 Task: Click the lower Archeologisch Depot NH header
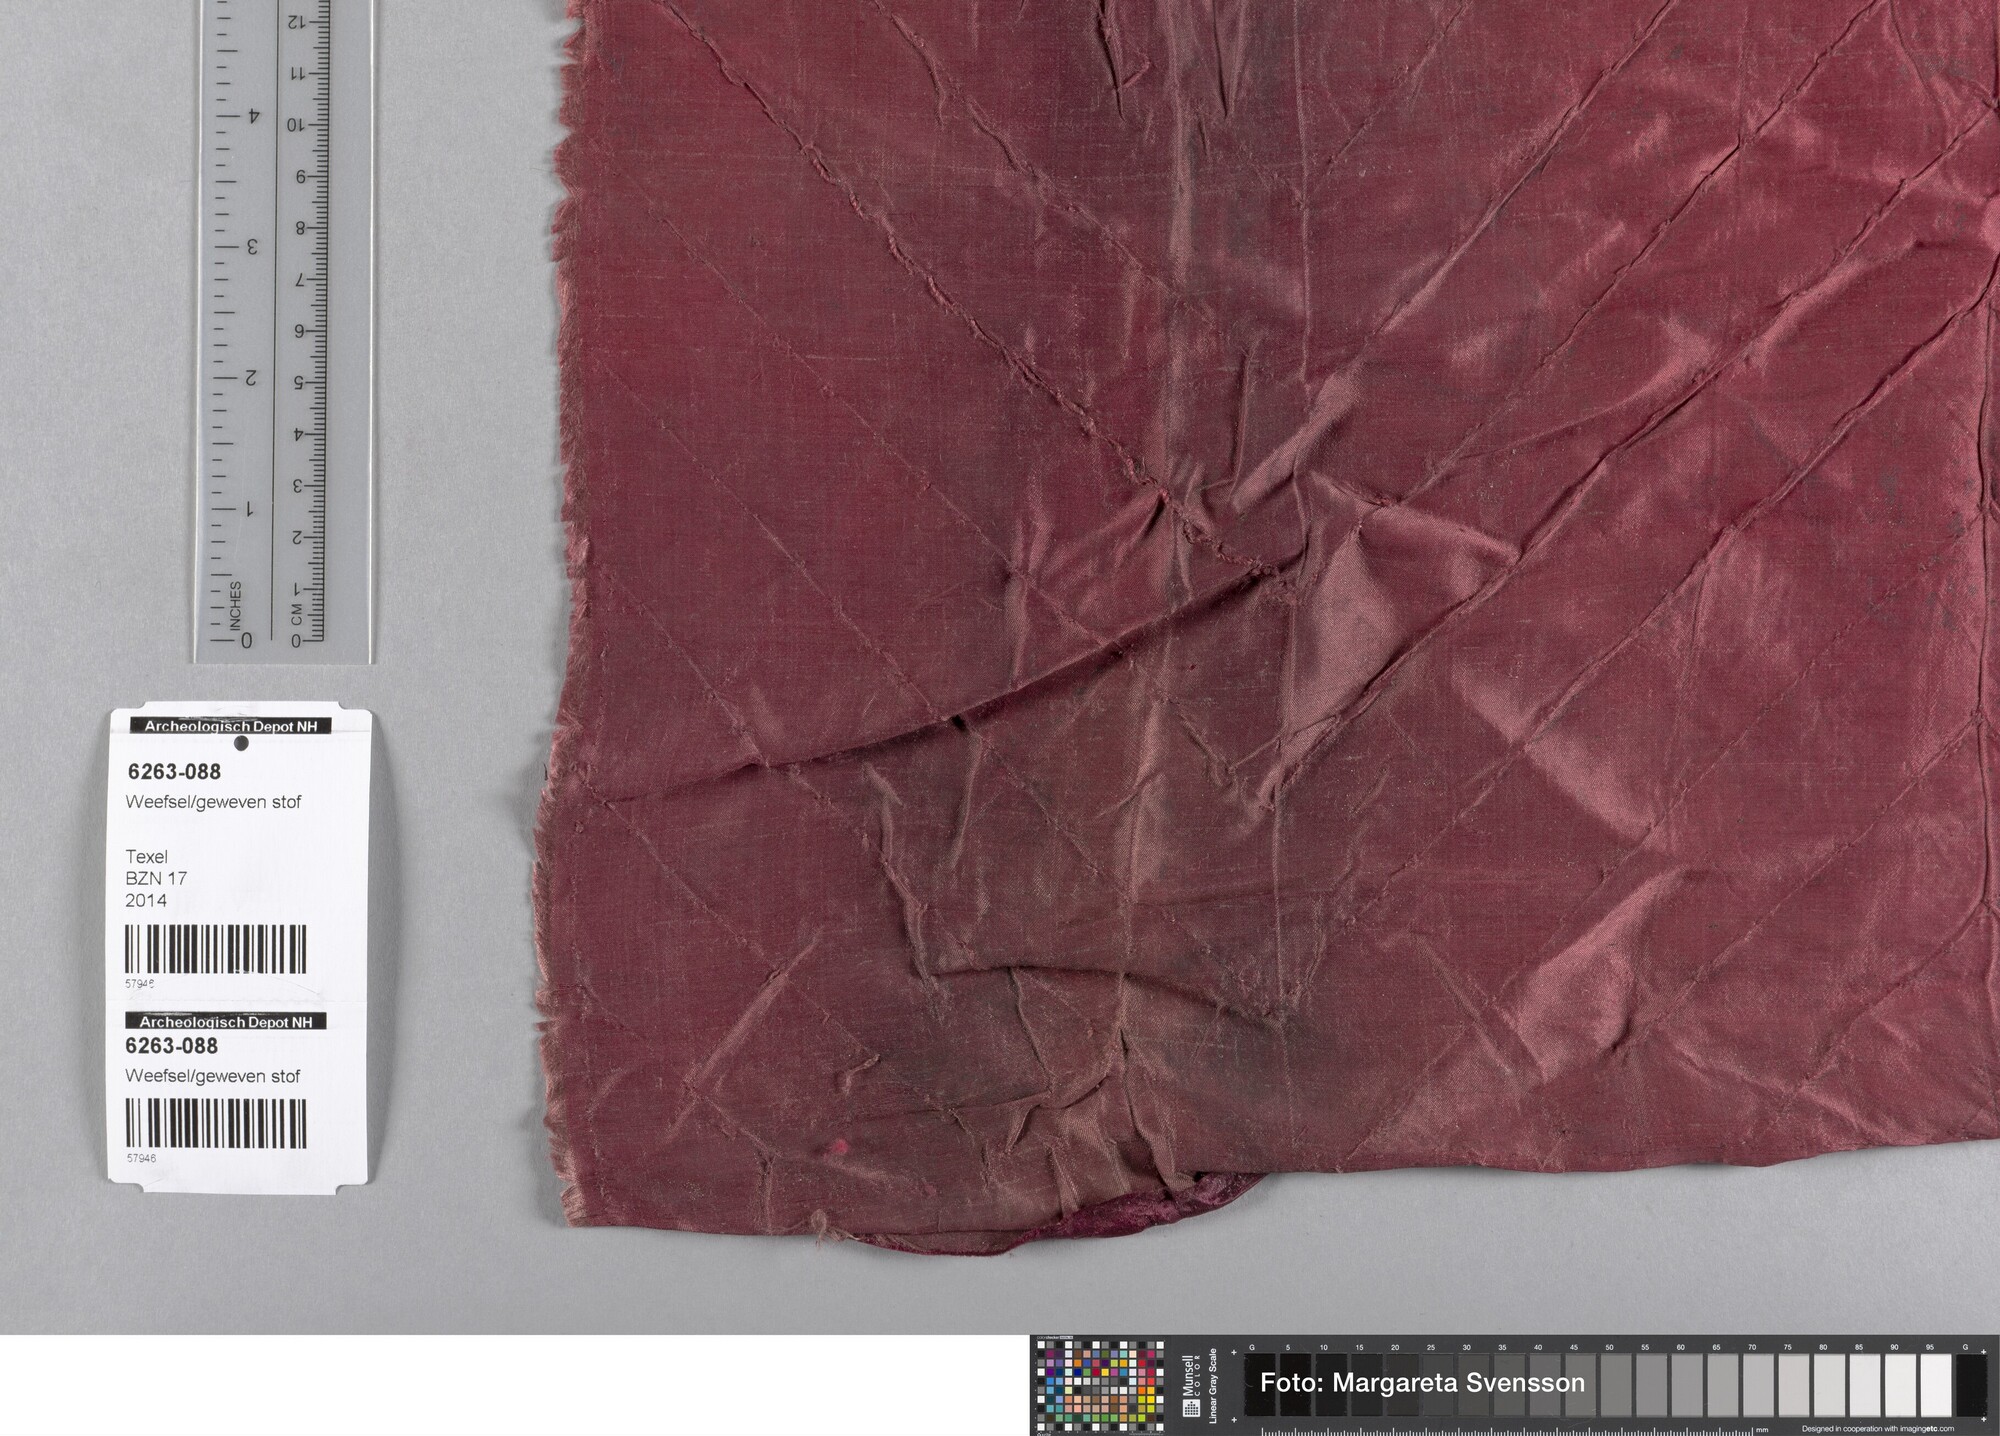click(x=226, y=1022)
